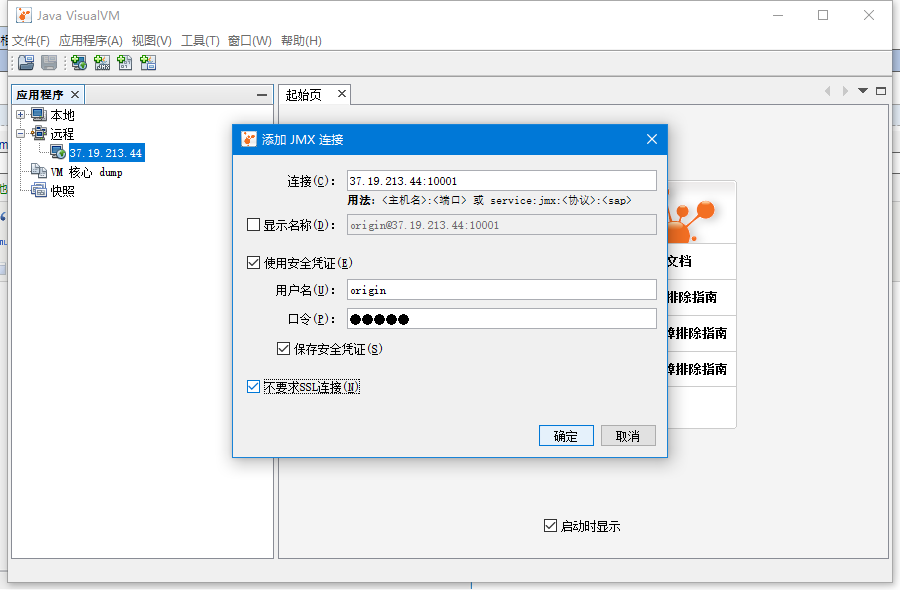Cancel the dialog with 取消
Viewport: 900px width, 590px height.
(628, 436)
